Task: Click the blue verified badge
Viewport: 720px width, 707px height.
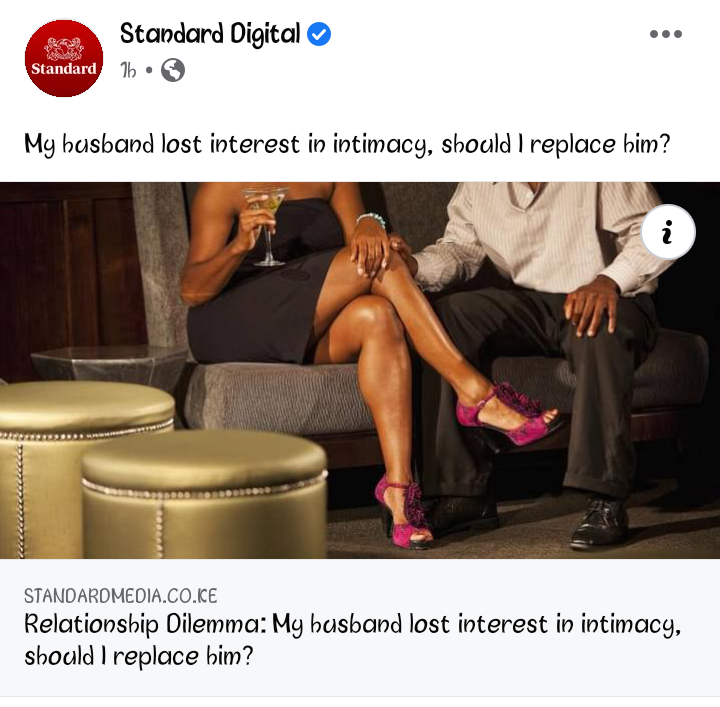Action: 319,34
